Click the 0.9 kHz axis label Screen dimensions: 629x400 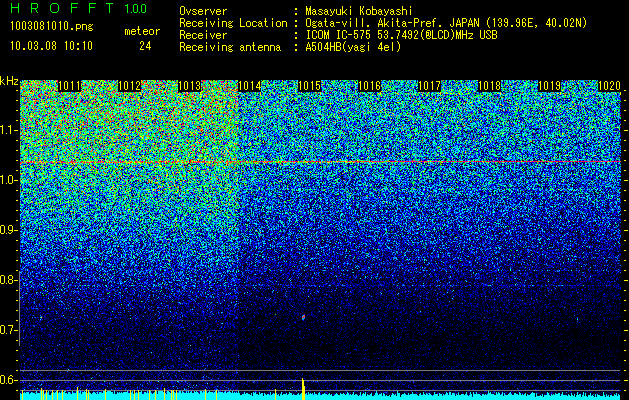(x=8, y=230)
